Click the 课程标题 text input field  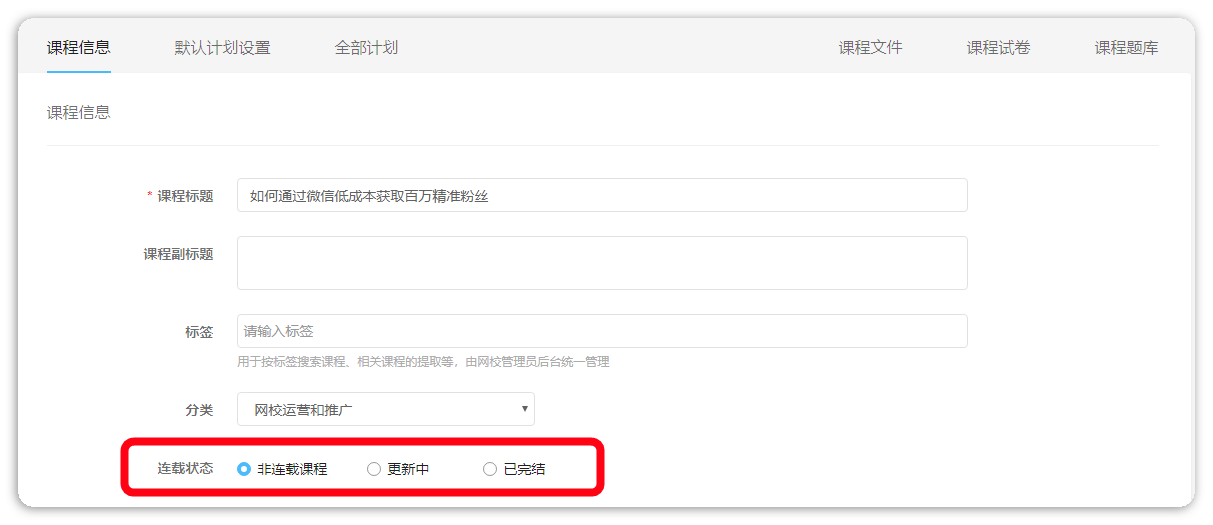click(x=602, y=196)
